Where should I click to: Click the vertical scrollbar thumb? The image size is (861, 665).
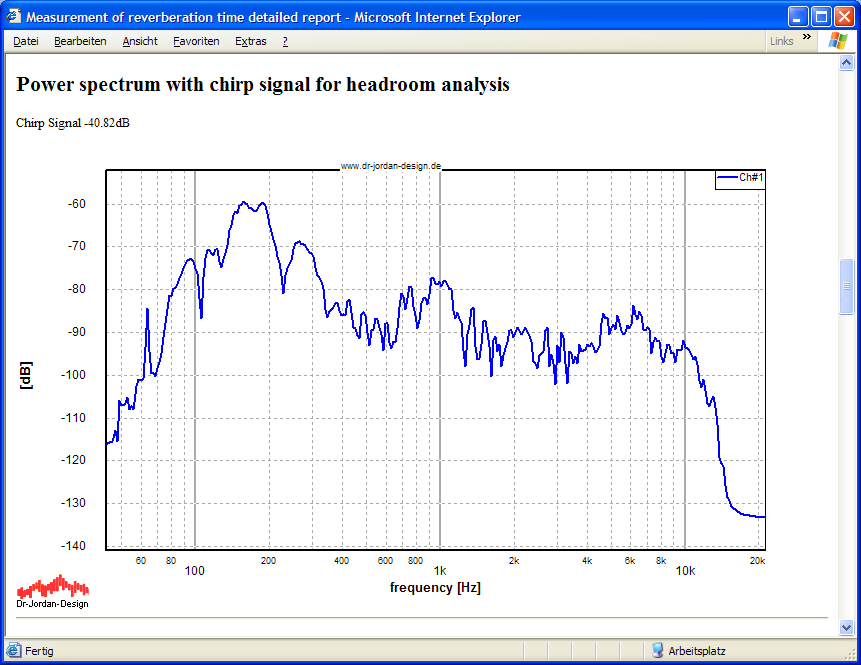click(847, 286)
